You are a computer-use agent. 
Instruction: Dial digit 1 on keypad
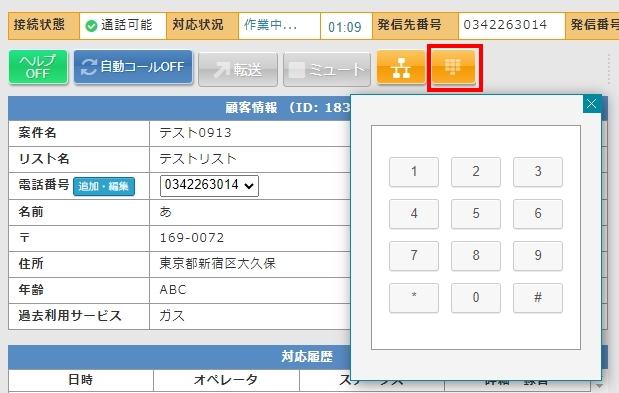coord(414,172)
